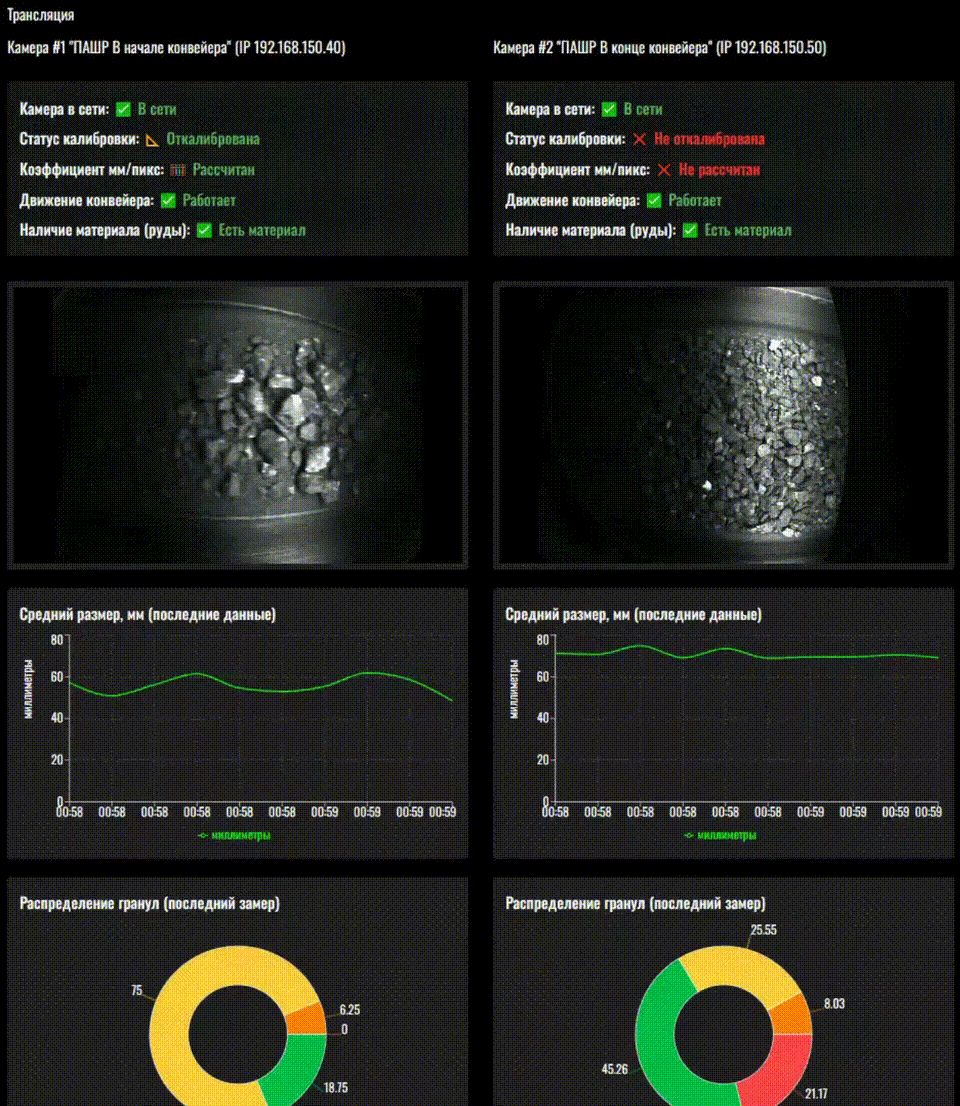The width and height of the screenshot is (960, 1106).
Task: Click camera 1 donut label 6.25
Action: click(349, 1010)
